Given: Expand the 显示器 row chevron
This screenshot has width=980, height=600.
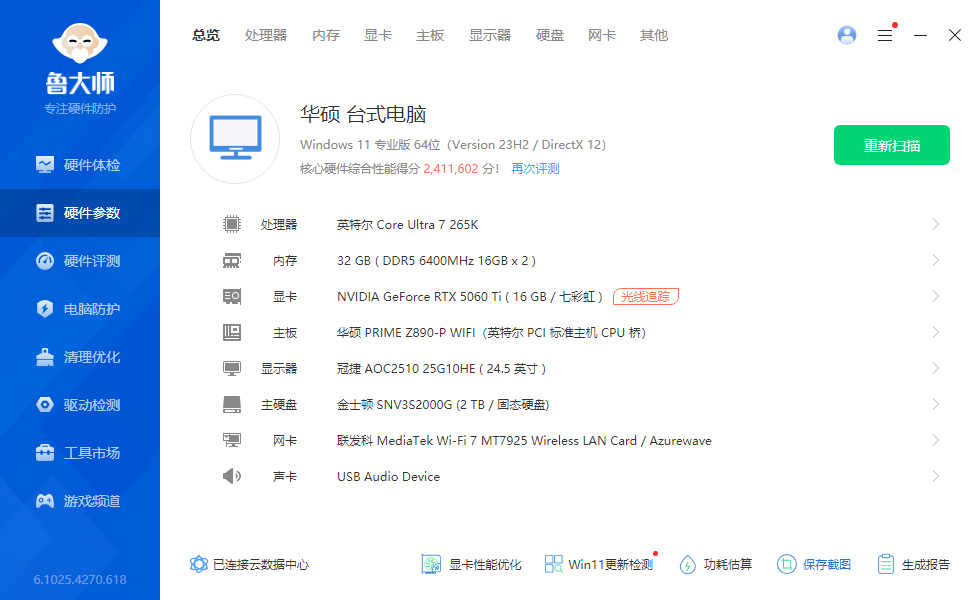Looking at the screenshot, I should [x=936, y=369].
